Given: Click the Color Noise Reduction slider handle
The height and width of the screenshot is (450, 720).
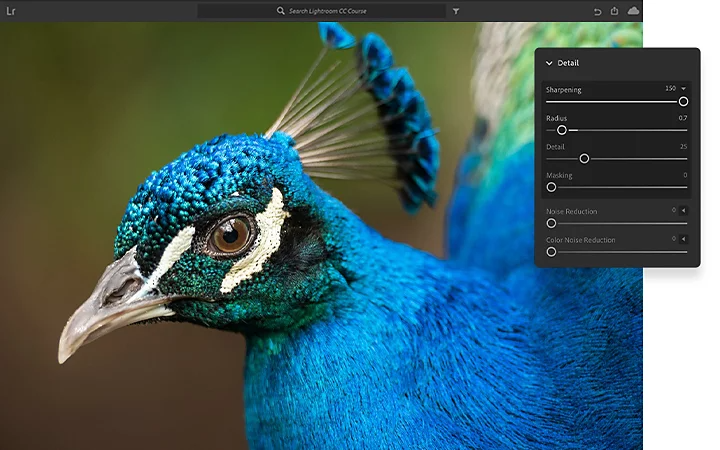Looking at the screenshot, I should click(x=551, y=252).
